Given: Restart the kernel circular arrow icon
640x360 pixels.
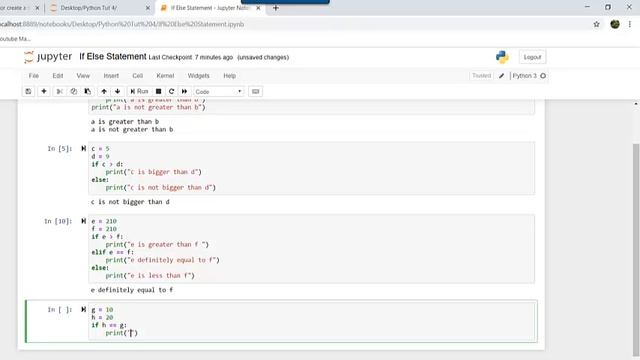Looking at the screenshot, I should pos(171,91).
